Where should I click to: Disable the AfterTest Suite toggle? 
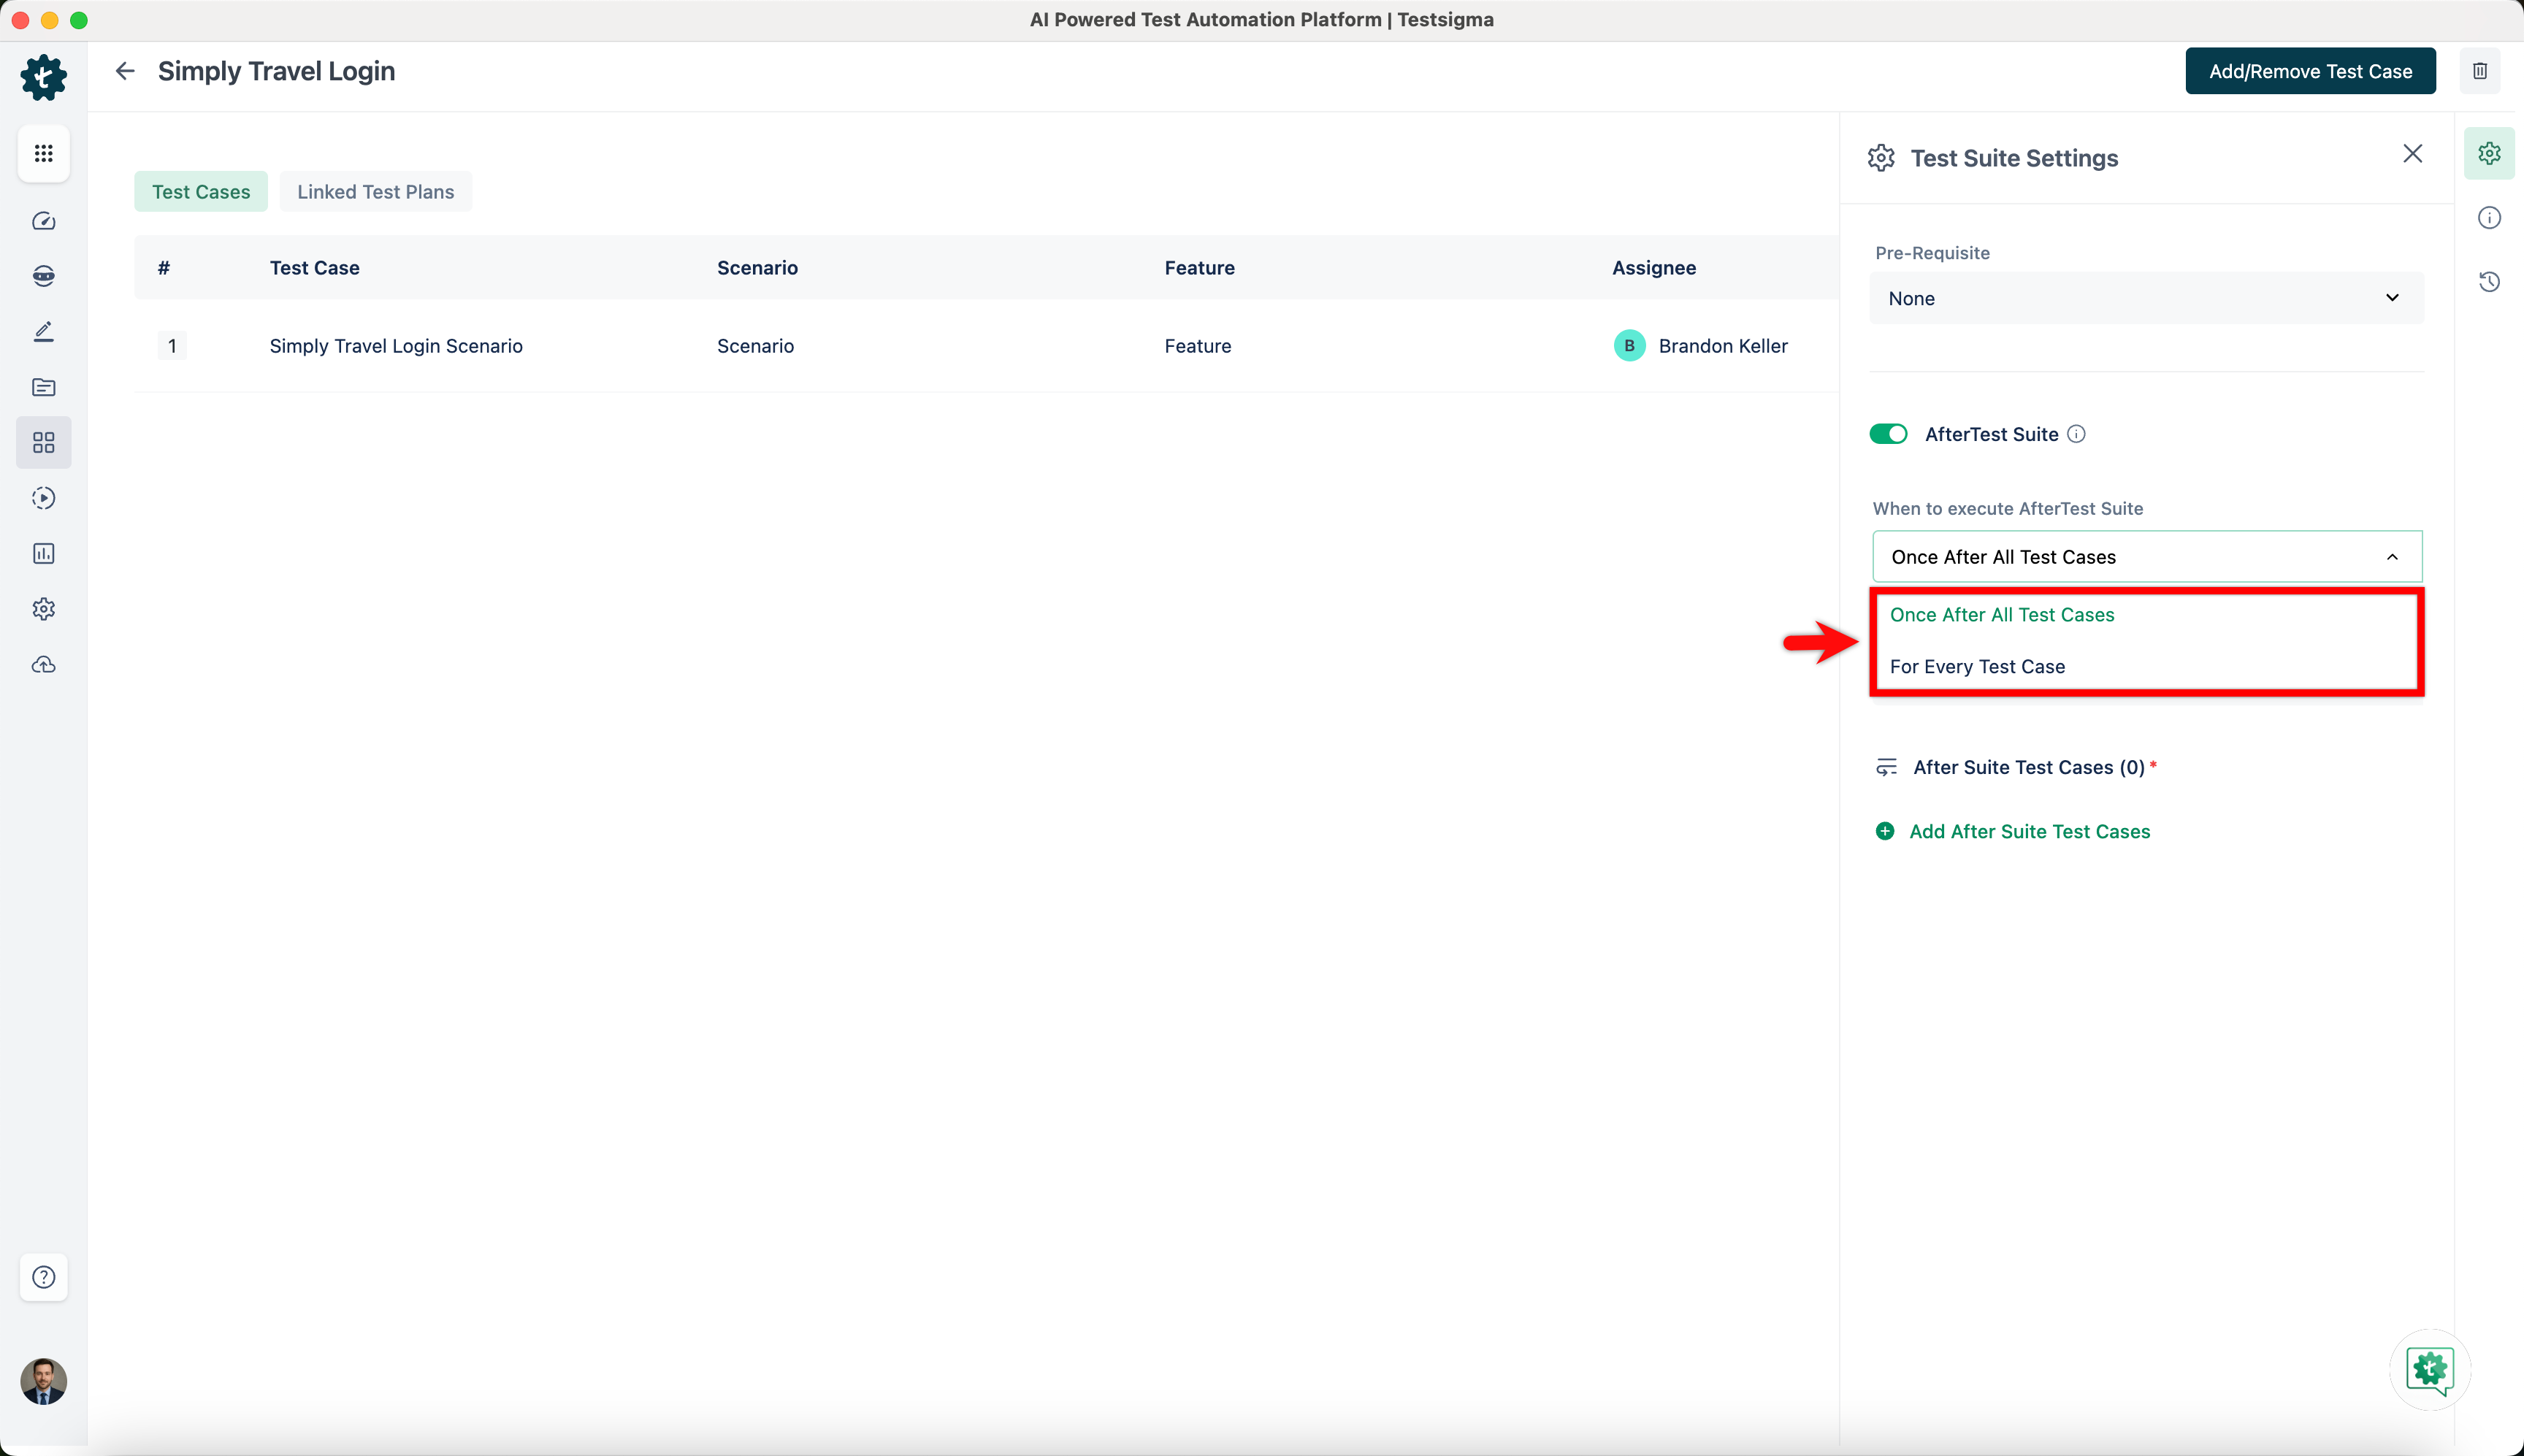tap(1888, 434)
